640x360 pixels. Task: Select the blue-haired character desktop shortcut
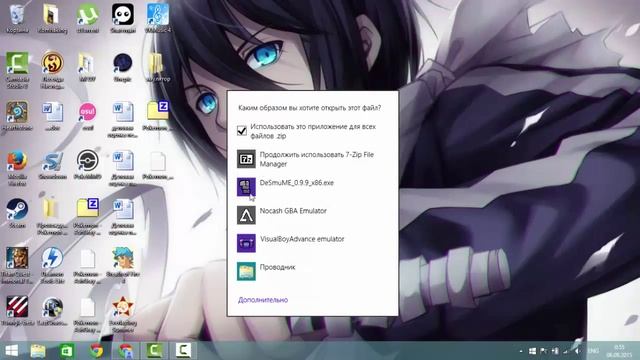[123, 265]
